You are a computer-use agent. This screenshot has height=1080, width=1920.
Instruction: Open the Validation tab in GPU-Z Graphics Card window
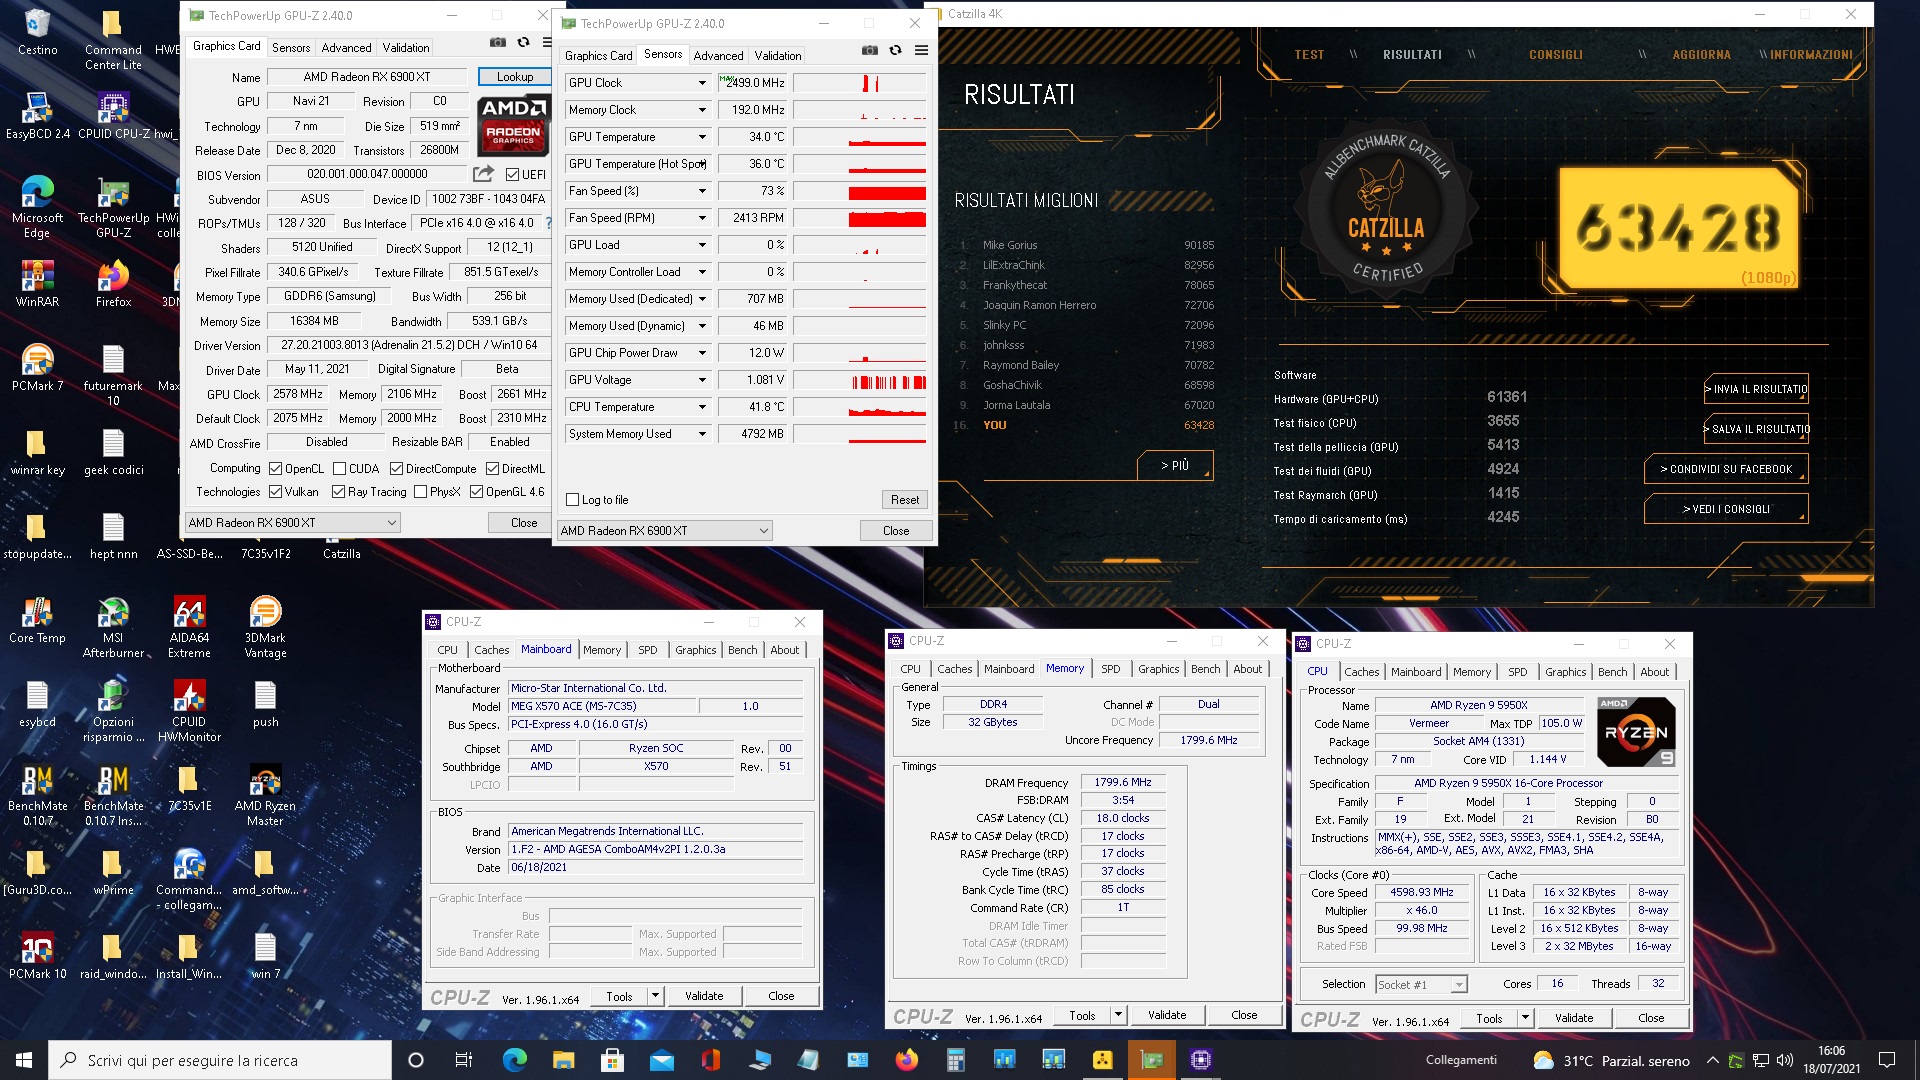coord(405,48)
